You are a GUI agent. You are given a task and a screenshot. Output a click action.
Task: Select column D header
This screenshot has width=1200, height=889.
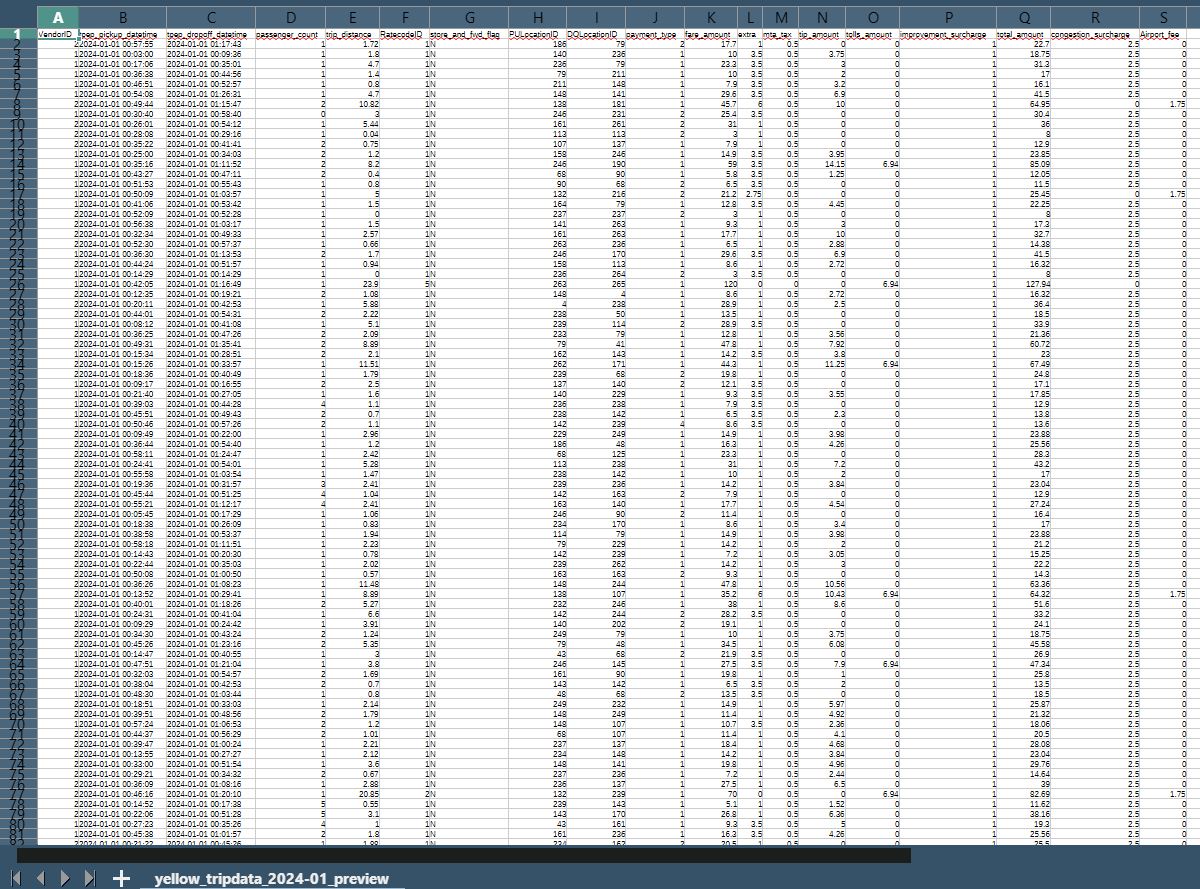click(291, 17)
